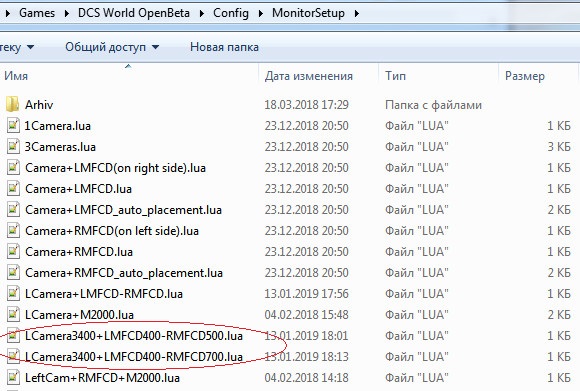Viewport: 580px width, 391px height.
Task: Select file name Camera+RMFCD.lua
Action: pos(79,252)
